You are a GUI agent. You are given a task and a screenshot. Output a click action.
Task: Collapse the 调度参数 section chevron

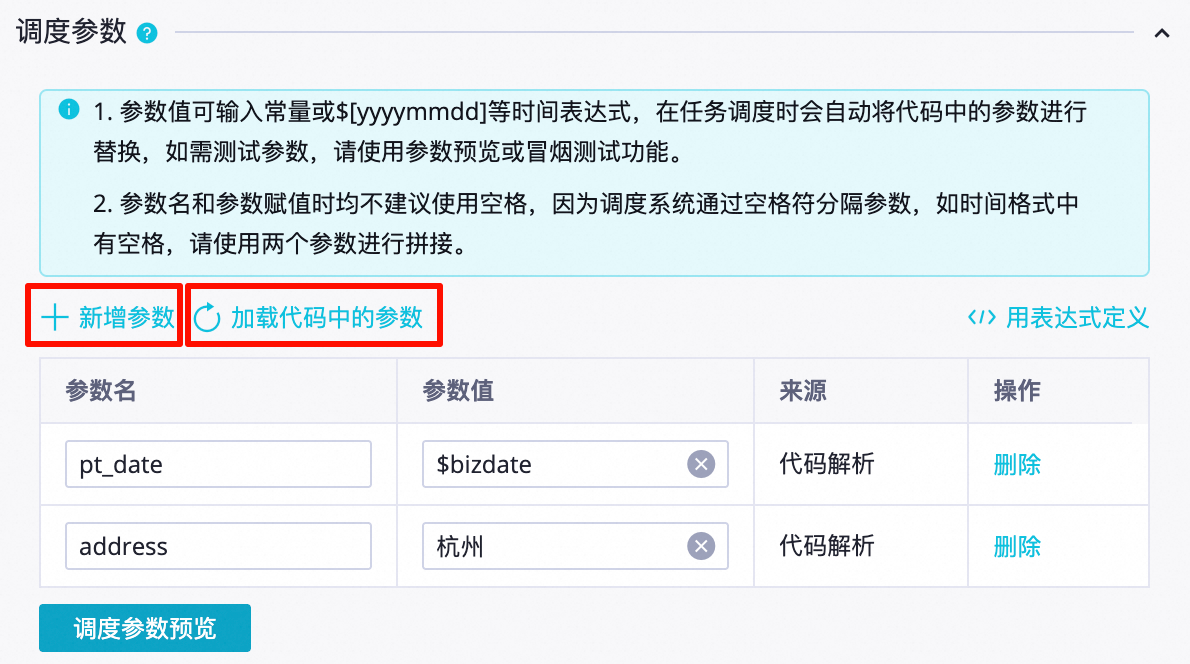[x=1161, y=33]
